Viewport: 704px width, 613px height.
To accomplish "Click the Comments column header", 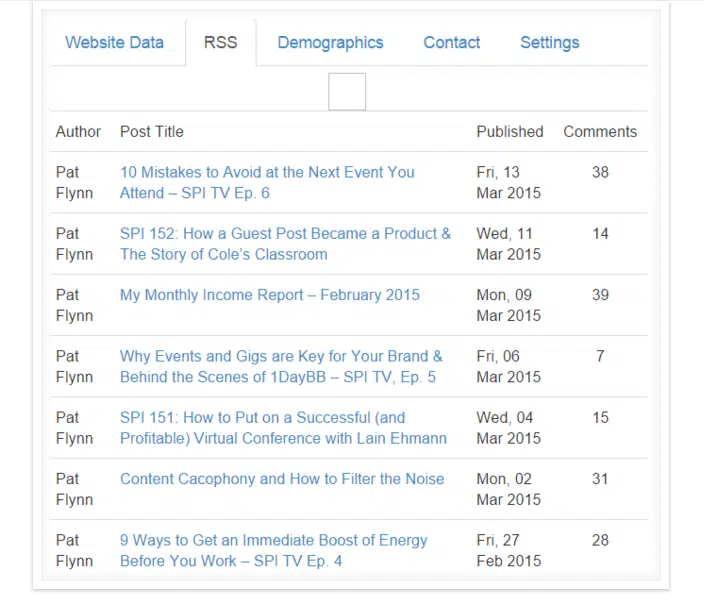I will click(x=600, y=132).
